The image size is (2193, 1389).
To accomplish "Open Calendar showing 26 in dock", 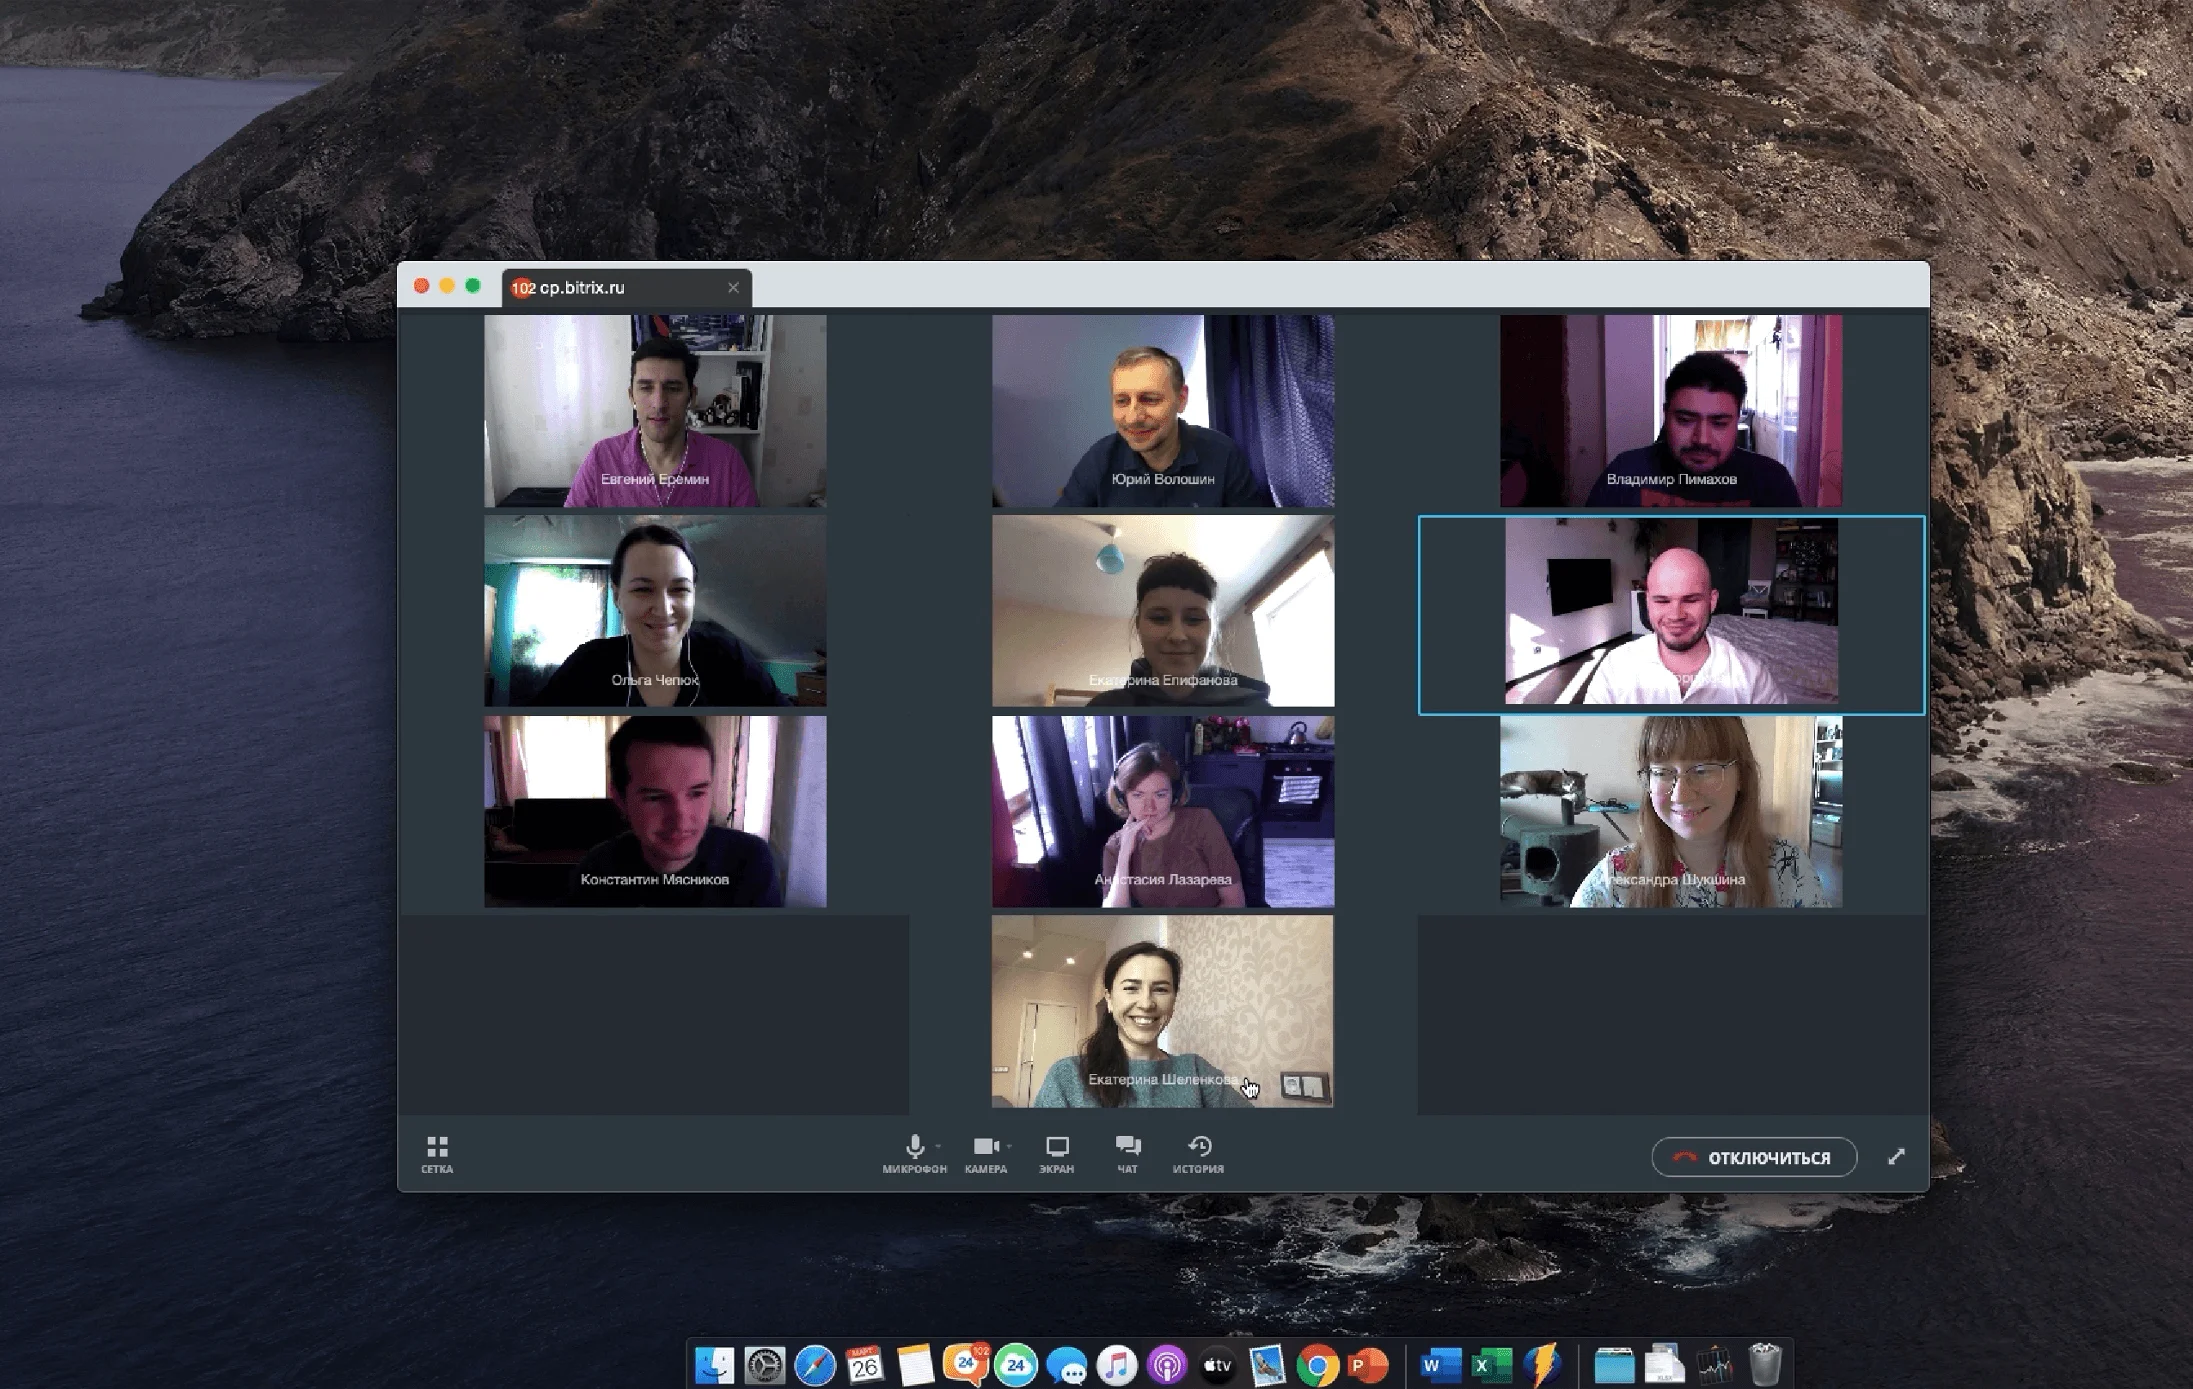I will pos(865,1366).
